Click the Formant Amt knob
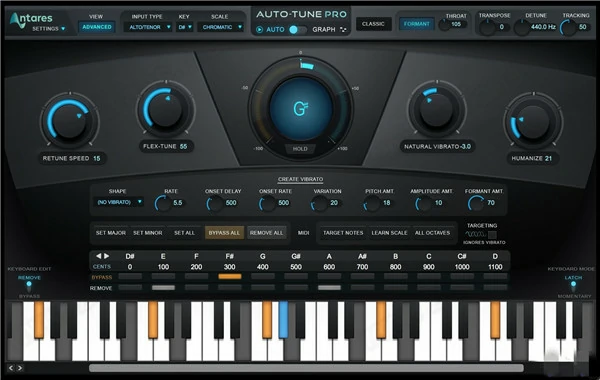The height and width of the screenshot is (380, 600). pos(476,204)
